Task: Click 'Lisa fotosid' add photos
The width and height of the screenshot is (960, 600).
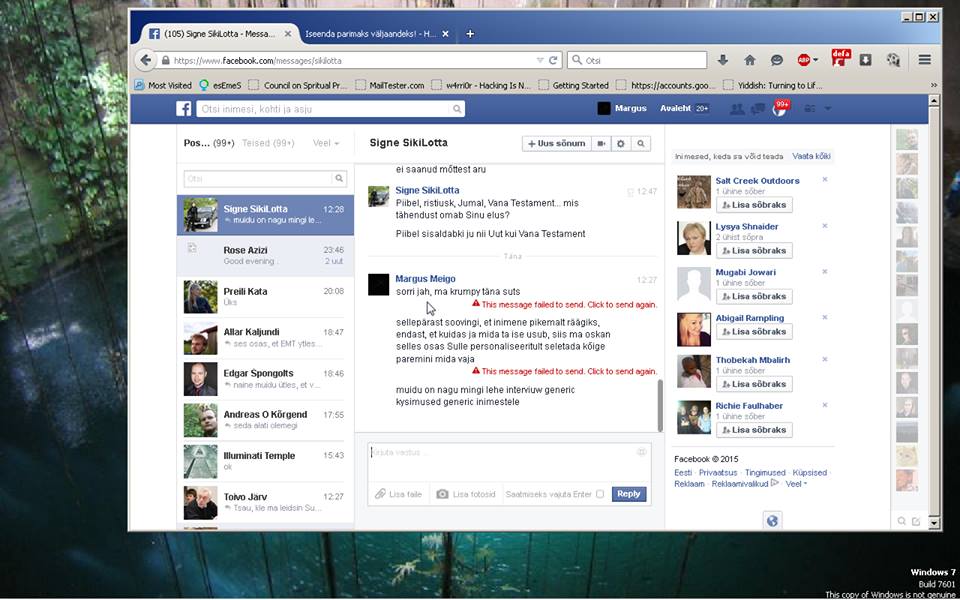Action: coord(466,494)
